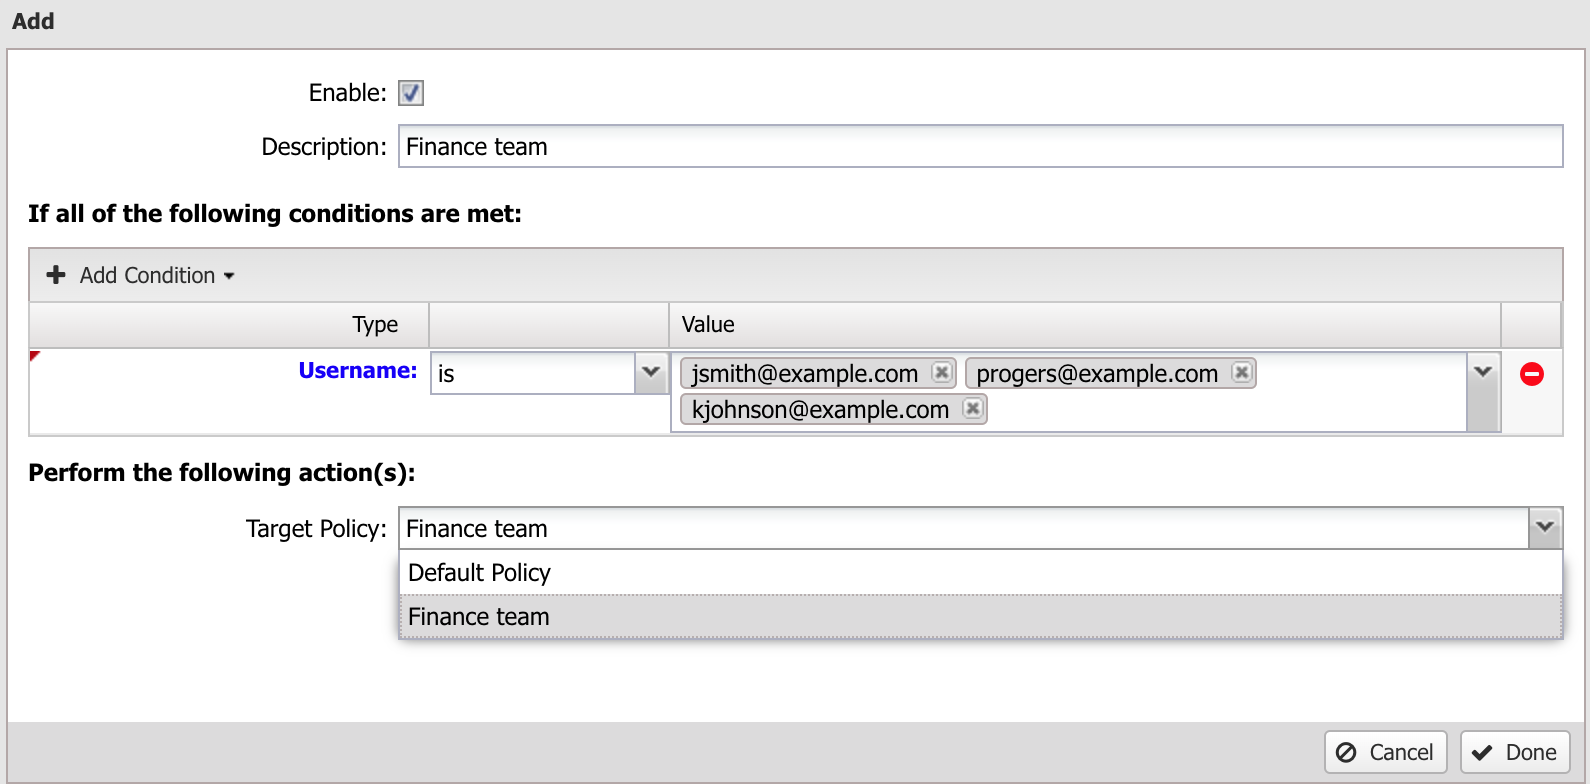Viewport: 1590px width, 784px height.
Task: Expand the username Value list dropdown arrow
Action: click(1483, 372)
